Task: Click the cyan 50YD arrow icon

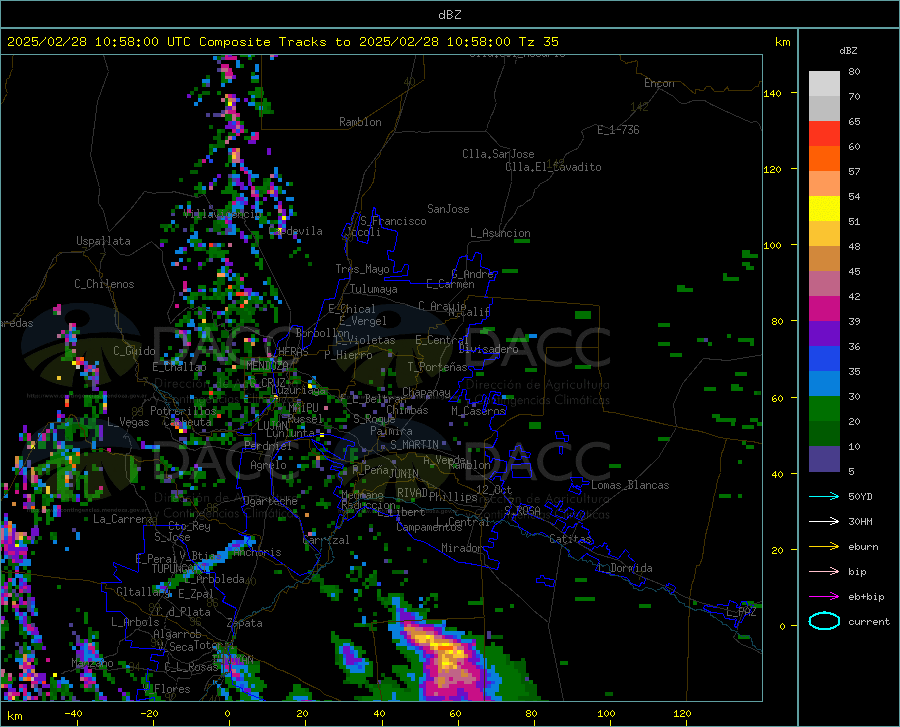Action: point(824,496)
